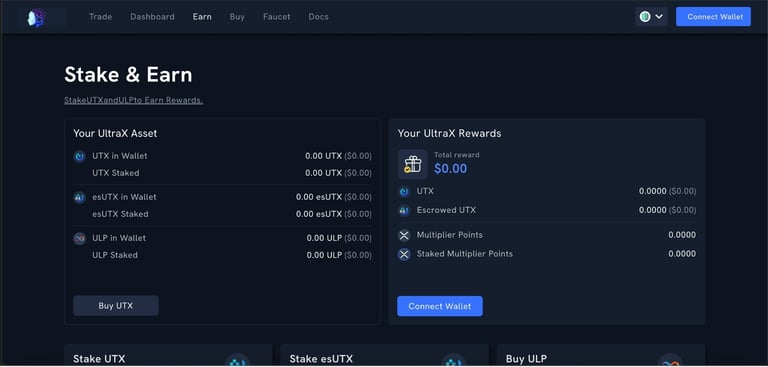Click the Multiplier Points row icon
768x367 pixels.
click(x=404, y=235)
